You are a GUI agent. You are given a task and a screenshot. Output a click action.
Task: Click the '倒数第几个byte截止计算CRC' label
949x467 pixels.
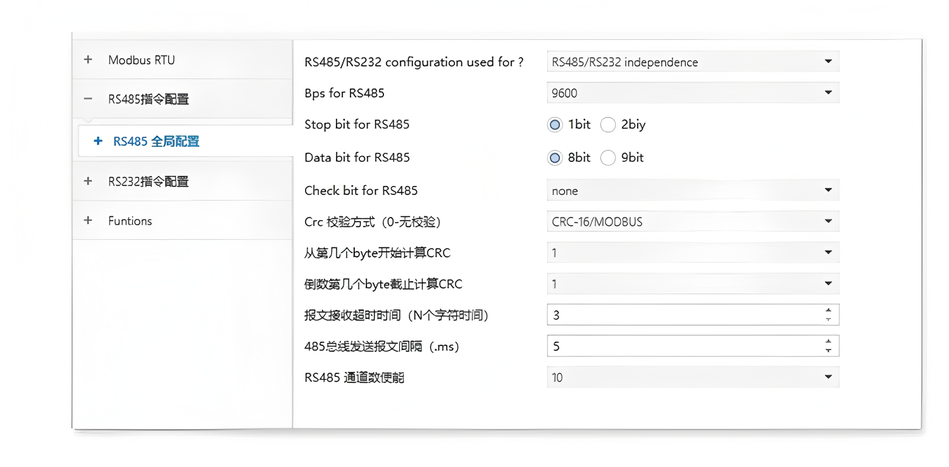tap(384, 284)
